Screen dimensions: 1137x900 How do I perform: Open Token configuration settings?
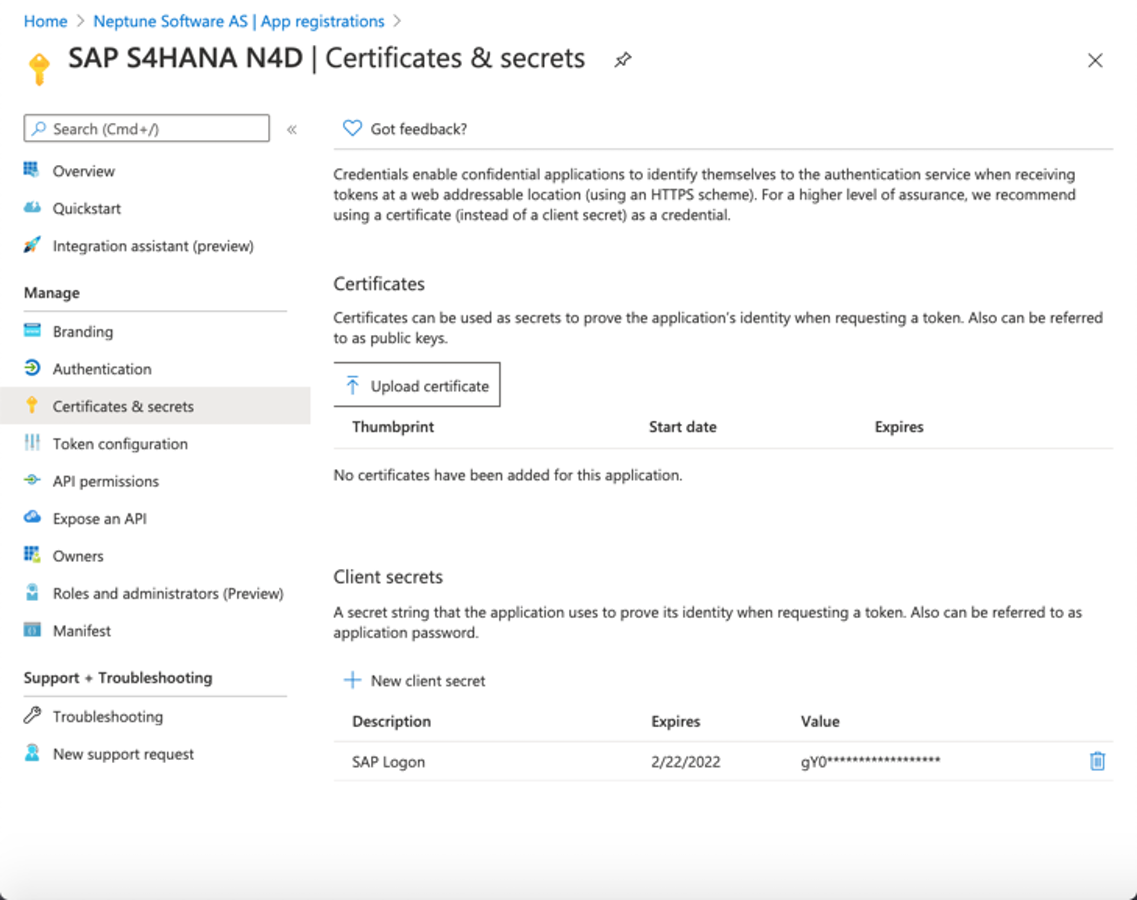tap(120, 444)
